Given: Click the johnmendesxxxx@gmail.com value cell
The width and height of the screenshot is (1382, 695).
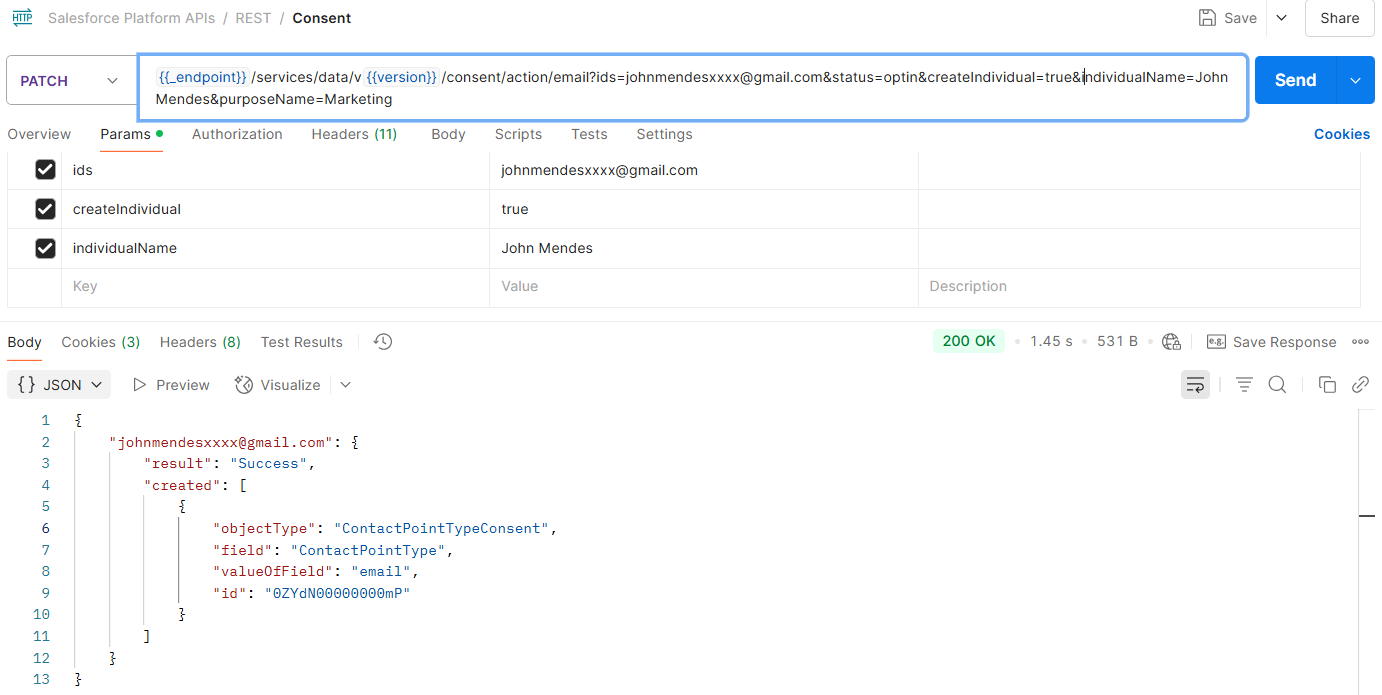Looking at the screenshot, I should (704, 170).
